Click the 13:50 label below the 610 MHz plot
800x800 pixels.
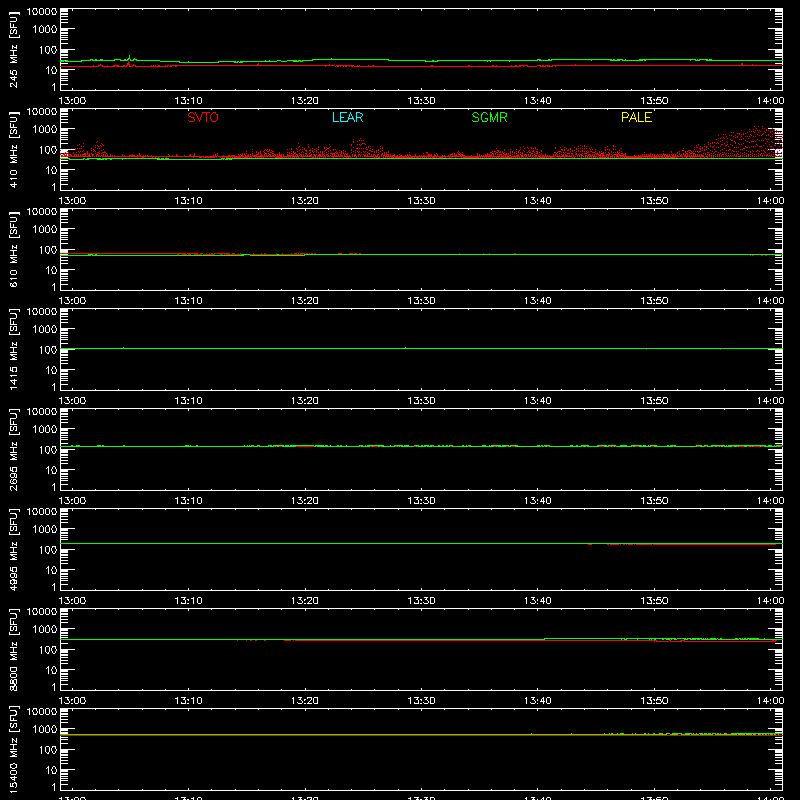[x=654, y=301]
